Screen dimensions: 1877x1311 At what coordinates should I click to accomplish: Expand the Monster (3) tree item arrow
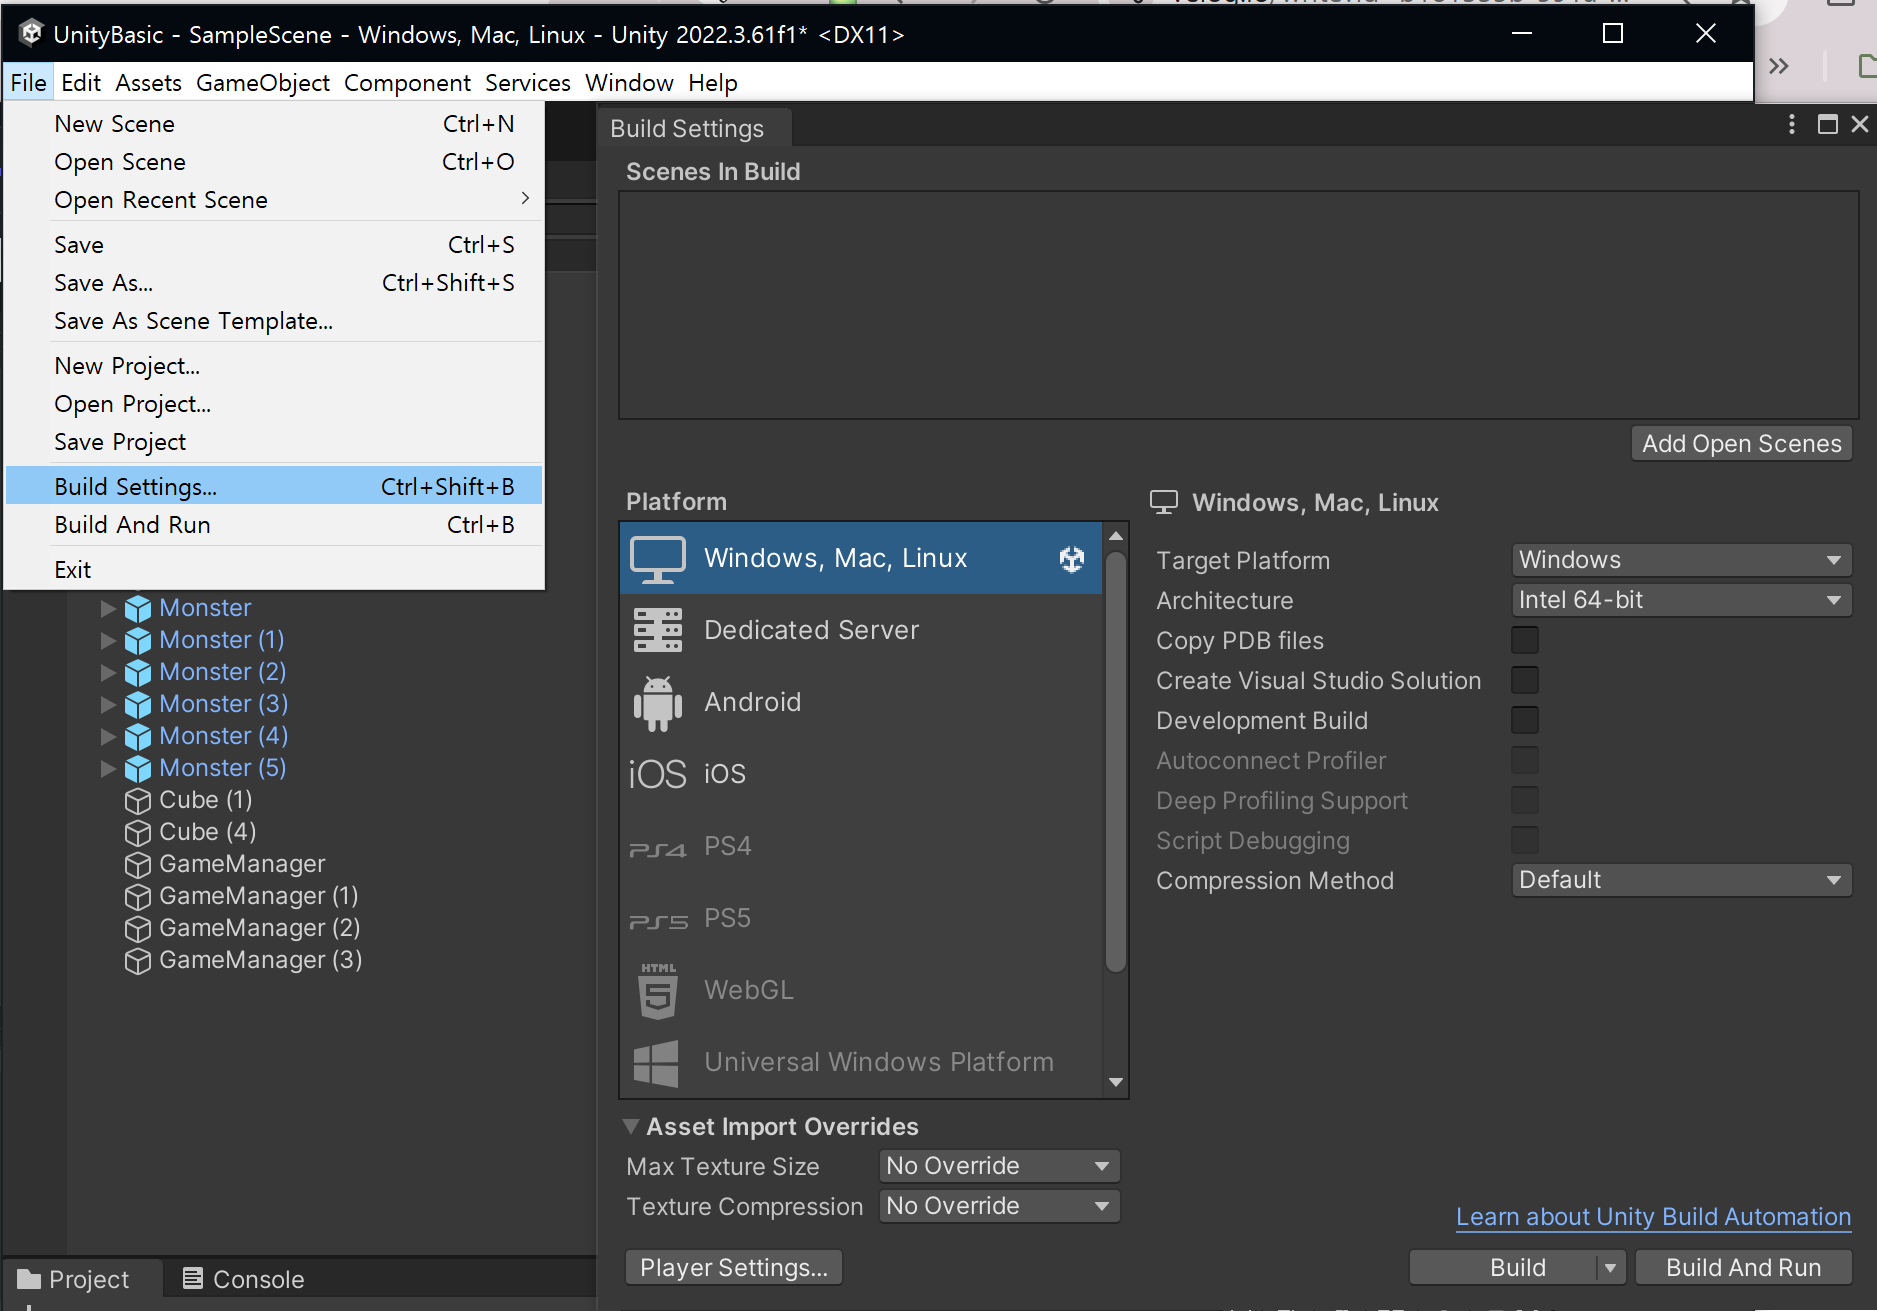click(x=108, y=704)
